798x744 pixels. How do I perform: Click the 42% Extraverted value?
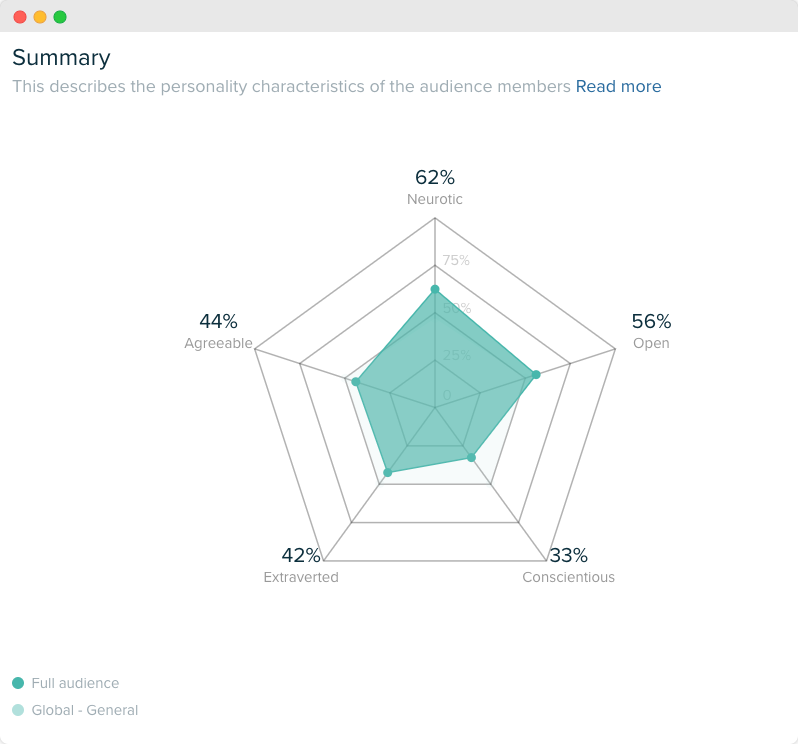[301, 555]
